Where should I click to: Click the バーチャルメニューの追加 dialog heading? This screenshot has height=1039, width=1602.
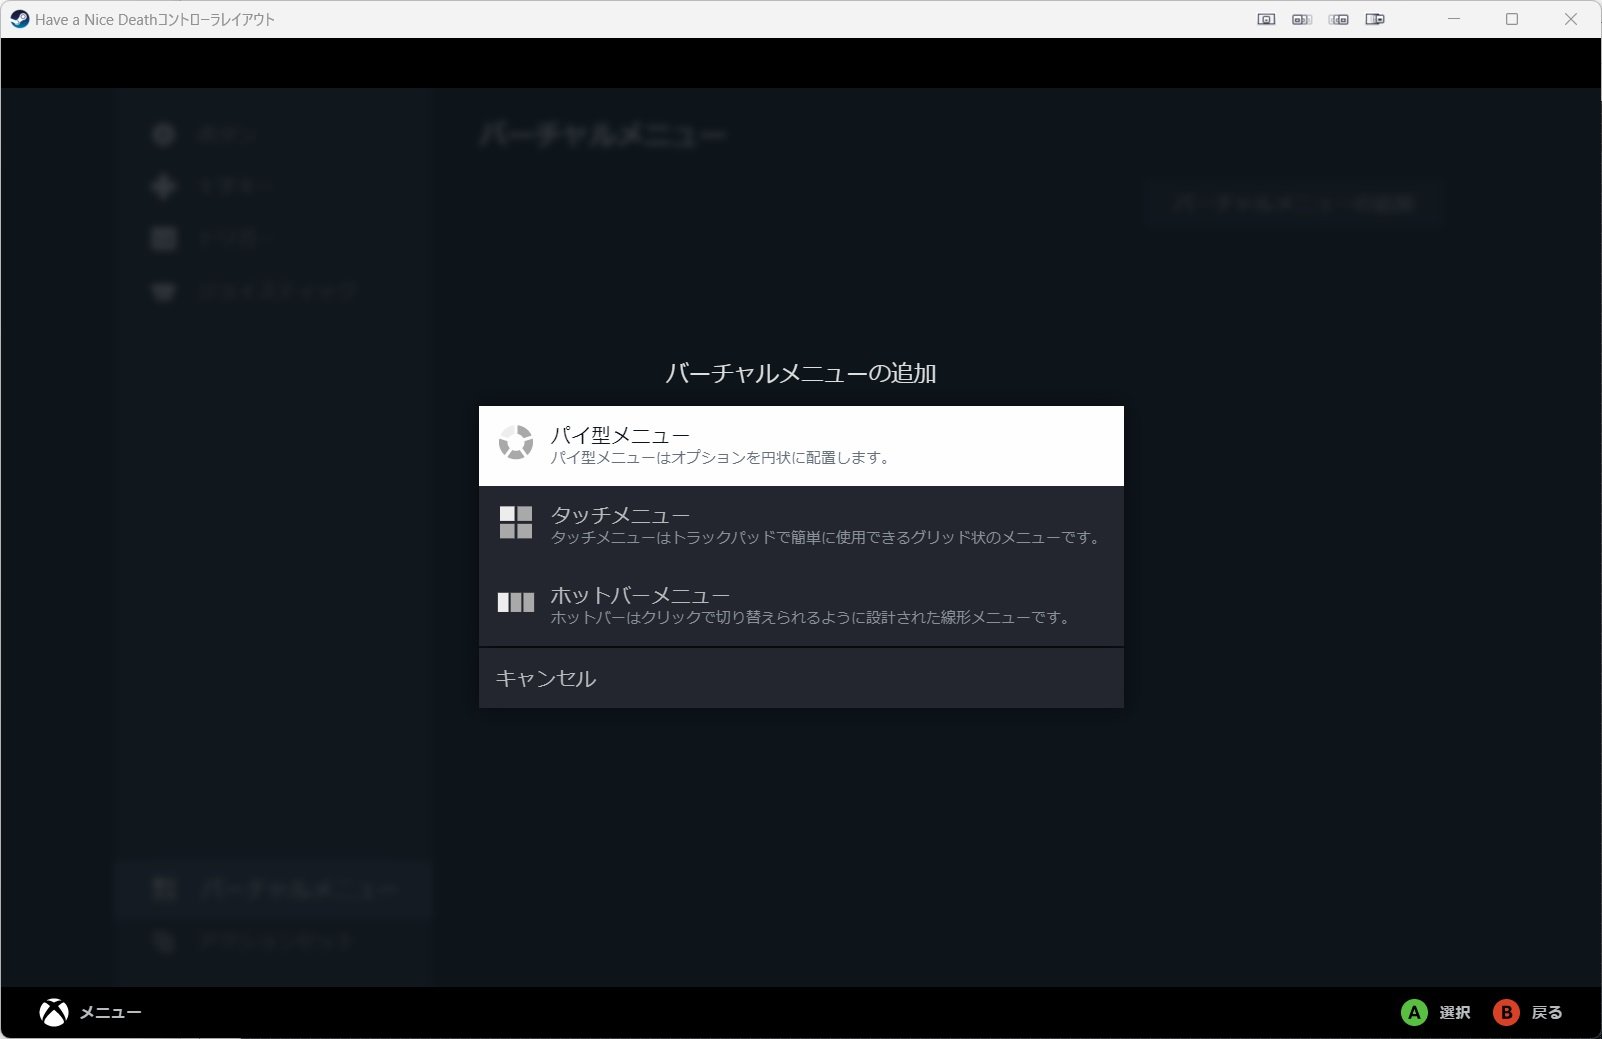tap(801, 373)
